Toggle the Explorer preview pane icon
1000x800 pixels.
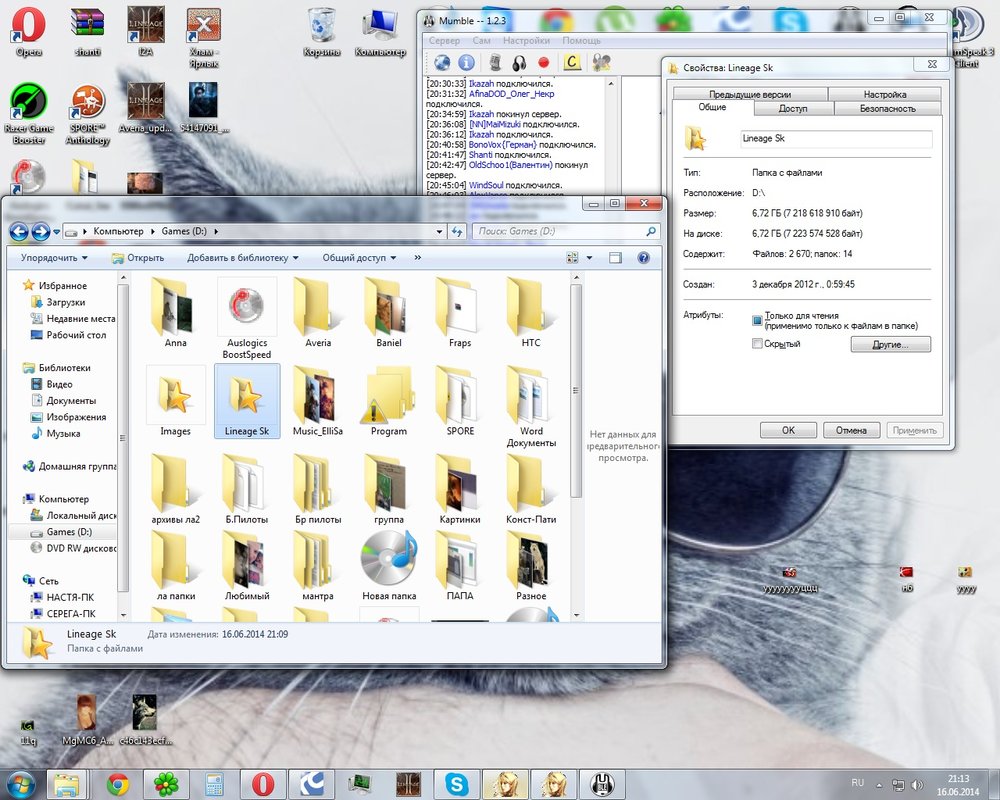616,258
